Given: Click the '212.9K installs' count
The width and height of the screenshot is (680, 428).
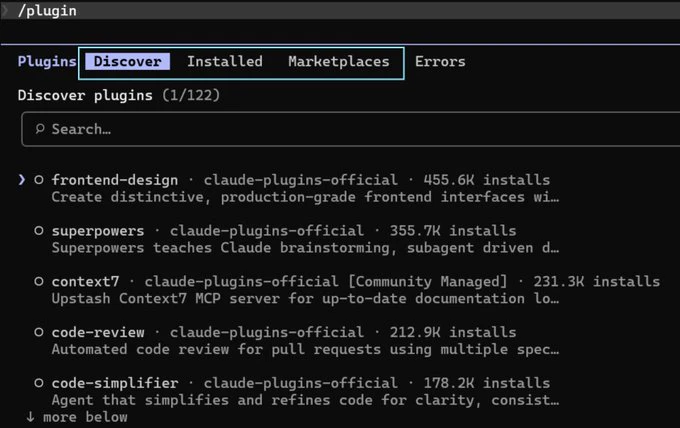Looking at the screenshot, I should point(453,332).
